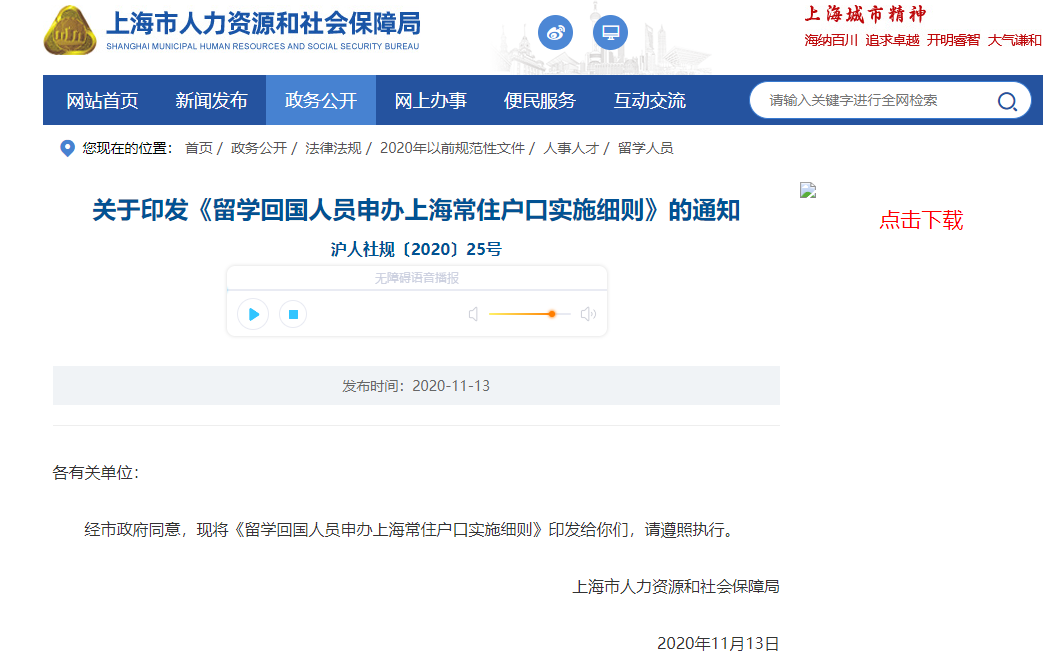Adjust the orange volume slider
1057x655 pixels.
551,314
